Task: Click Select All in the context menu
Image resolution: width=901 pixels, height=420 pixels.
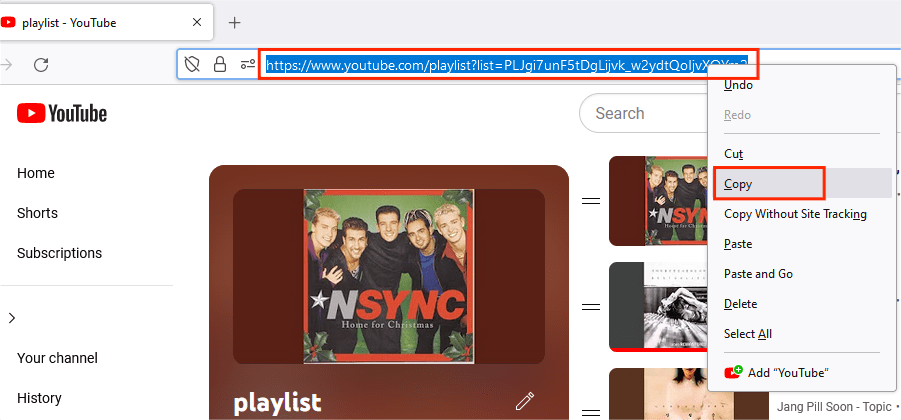Action: click(748, 334)
